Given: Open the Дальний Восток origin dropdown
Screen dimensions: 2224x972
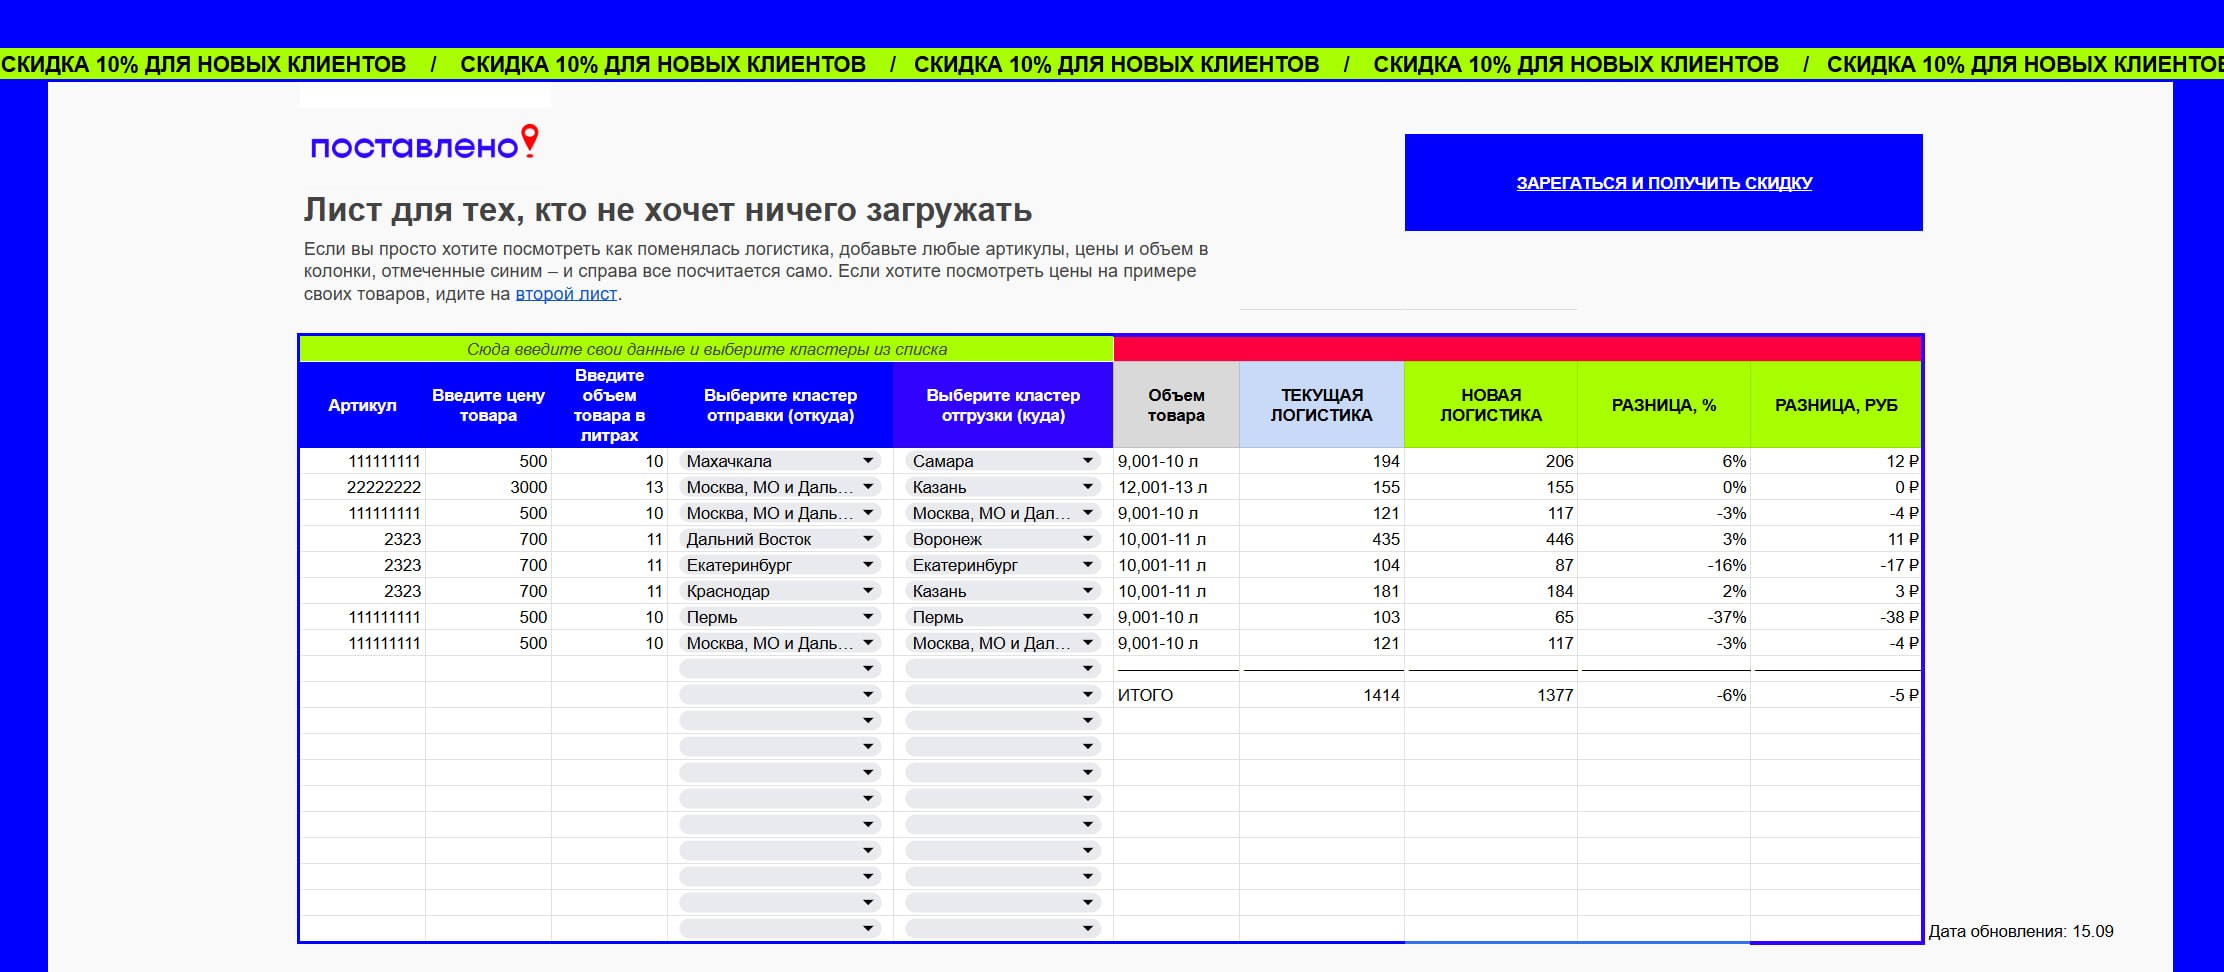Looking at the screenshot, I should tap(780, 539).
